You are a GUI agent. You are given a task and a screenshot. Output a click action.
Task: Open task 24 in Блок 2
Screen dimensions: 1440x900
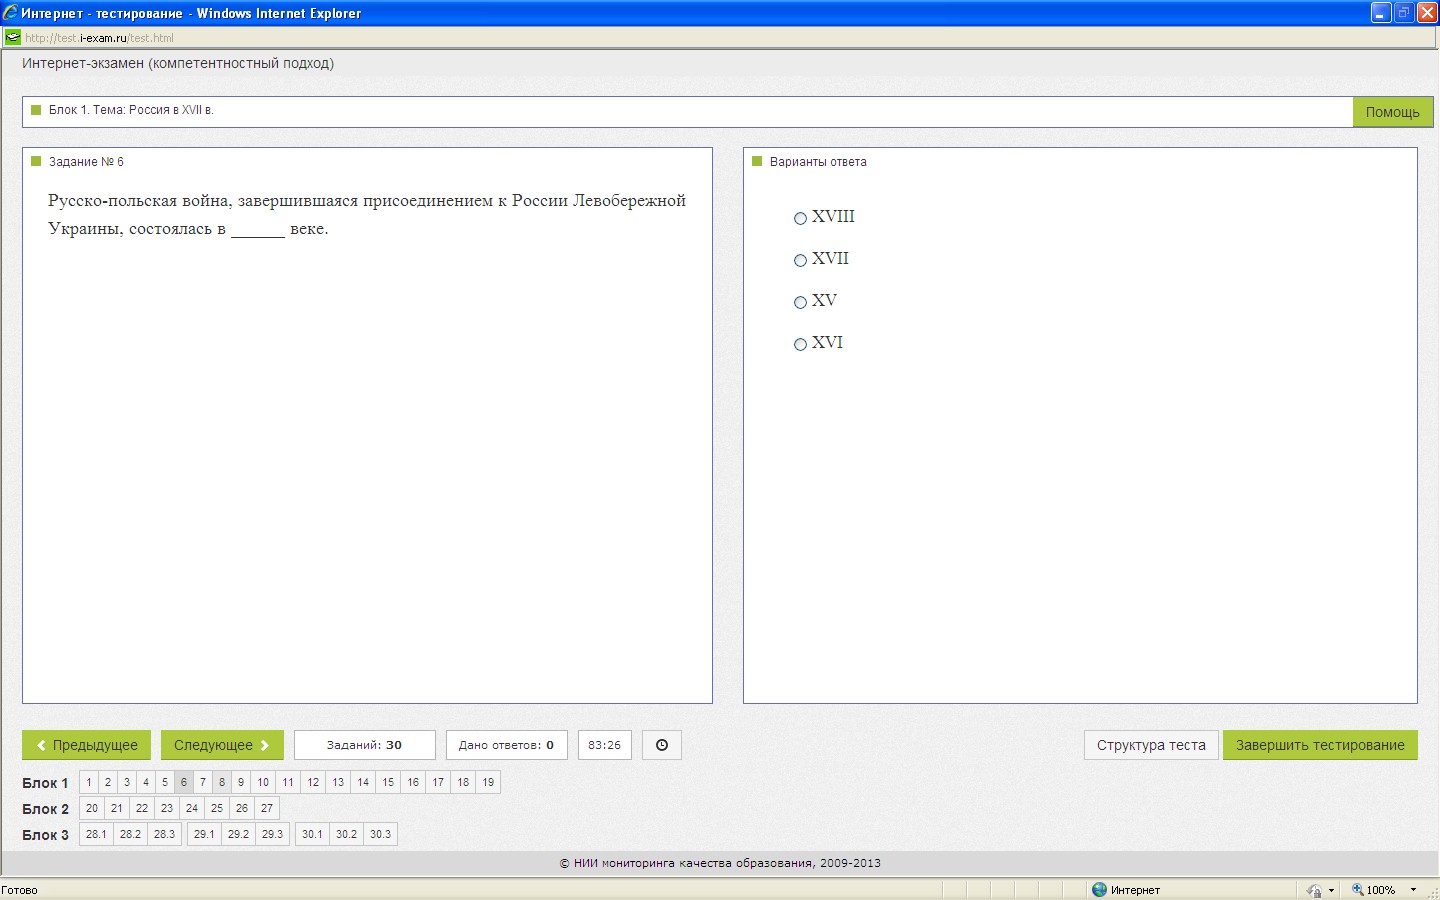pos(192,808)
